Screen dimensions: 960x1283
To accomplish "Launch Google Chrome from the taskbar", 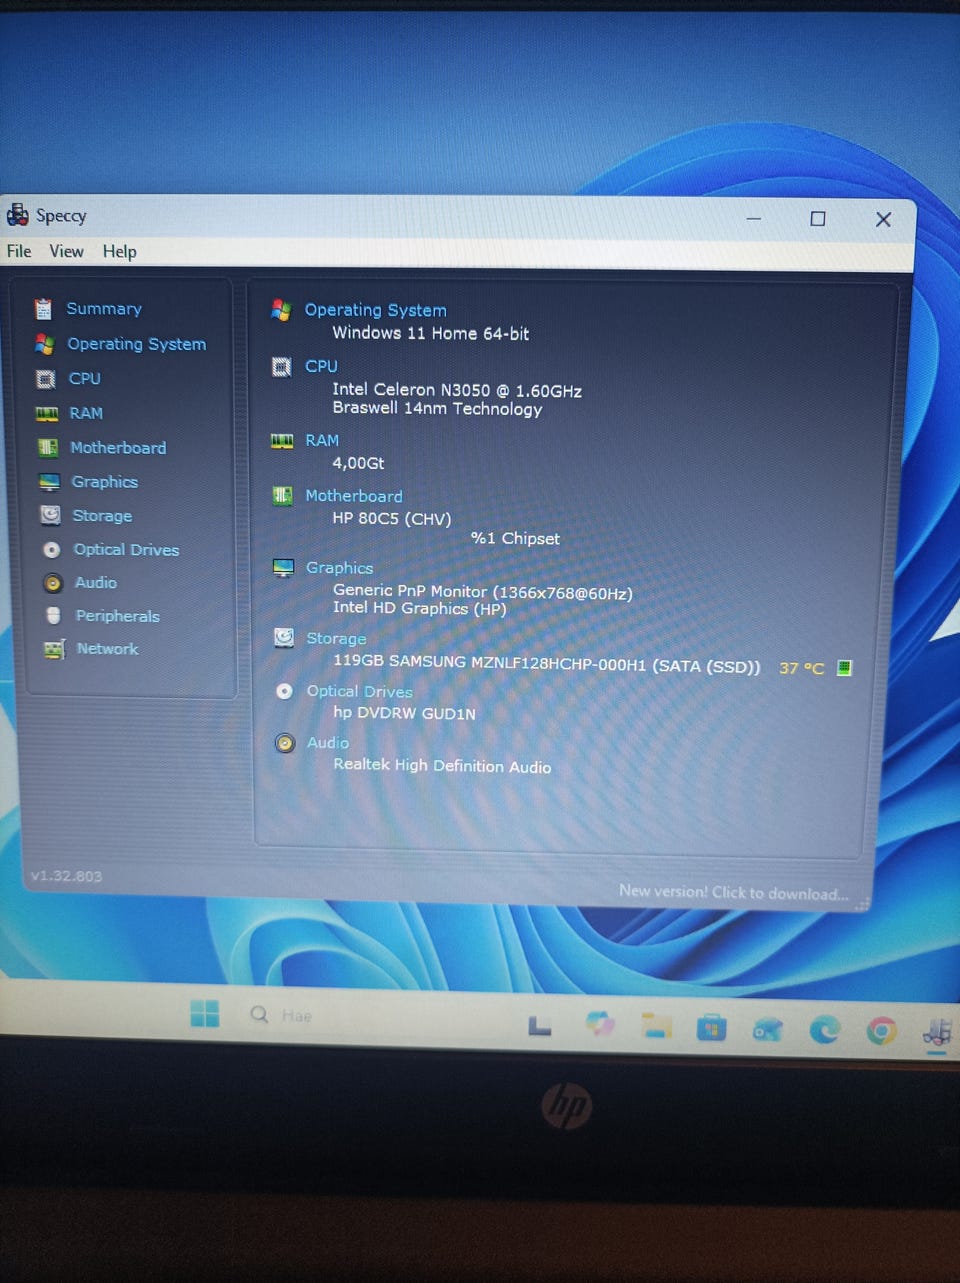I will click(881, 1031).
